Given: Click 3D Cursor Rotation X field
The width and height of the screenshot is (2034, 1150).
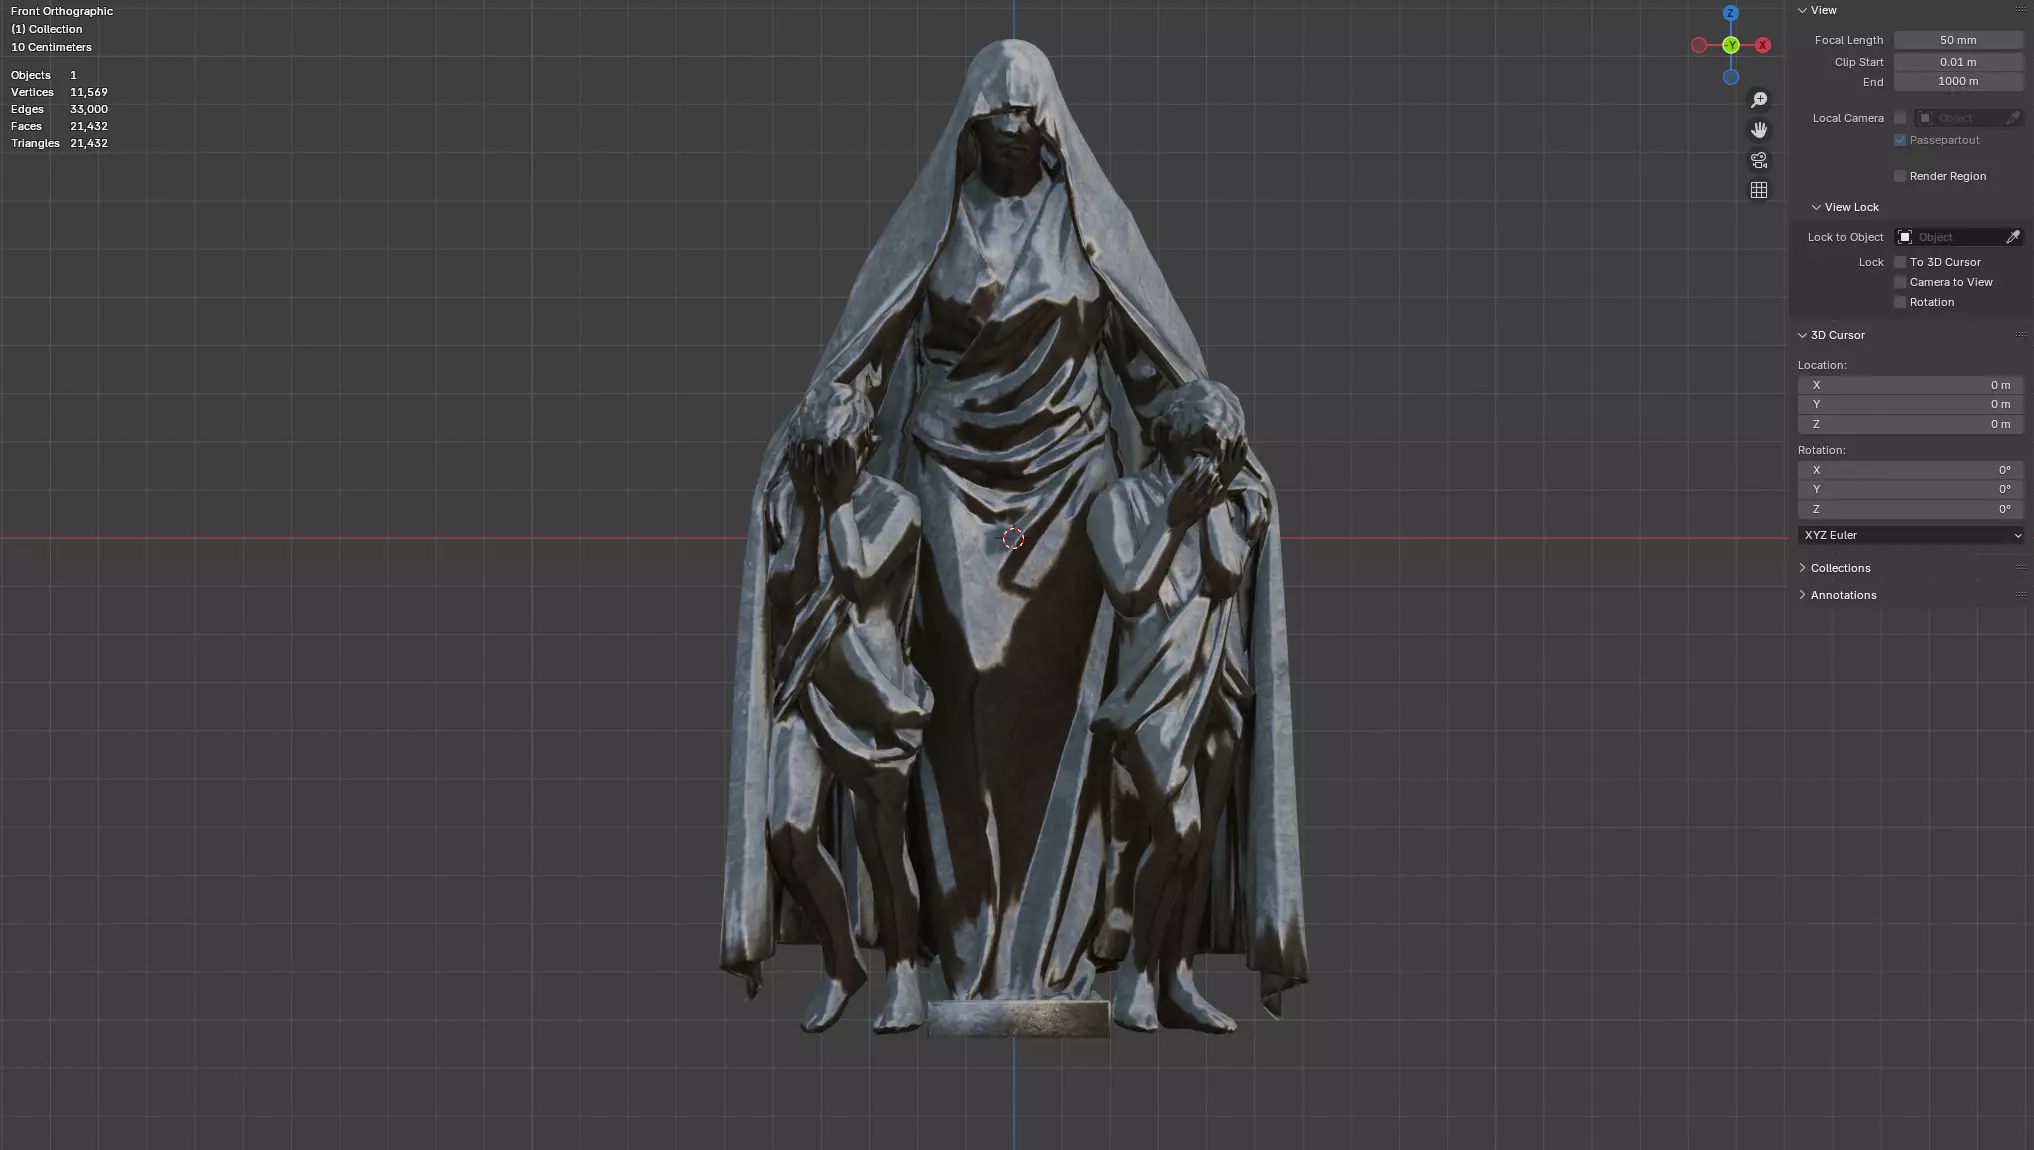Looking at the screenshot, I should click(x=1911, y=470).
